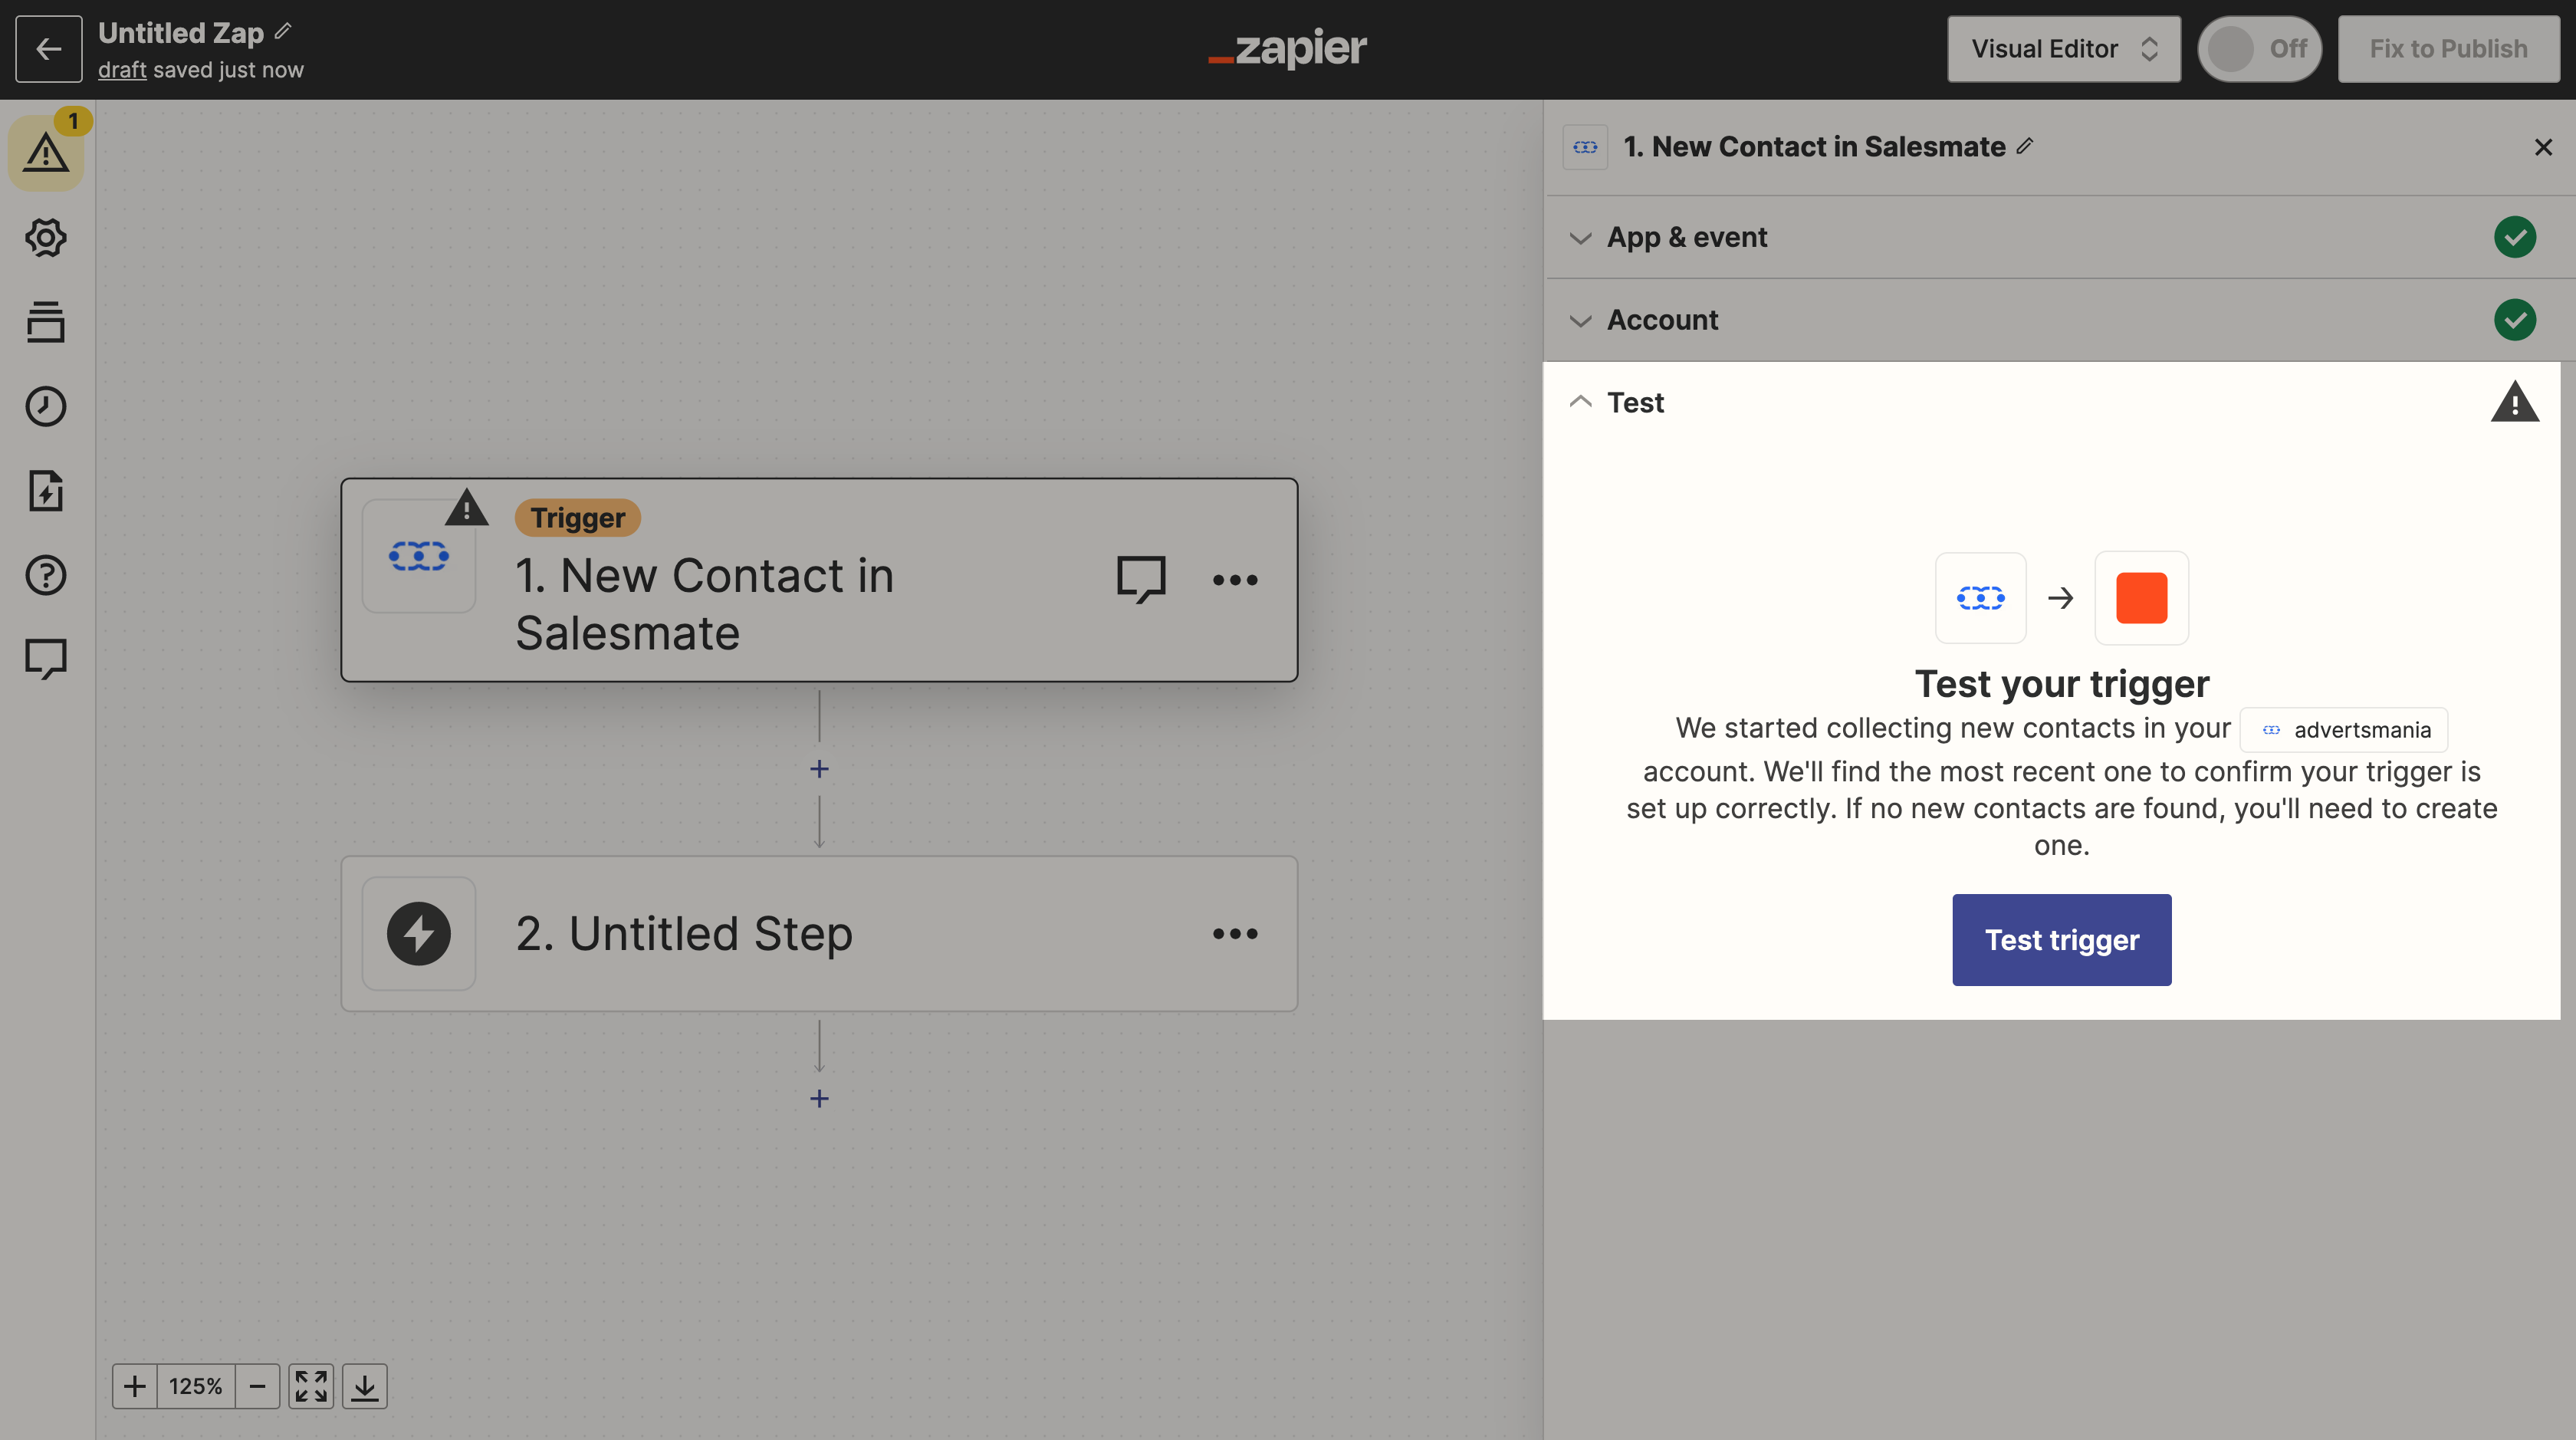
Task: Open Zap details file-bolt icon
Action: [x=46, y=491]
